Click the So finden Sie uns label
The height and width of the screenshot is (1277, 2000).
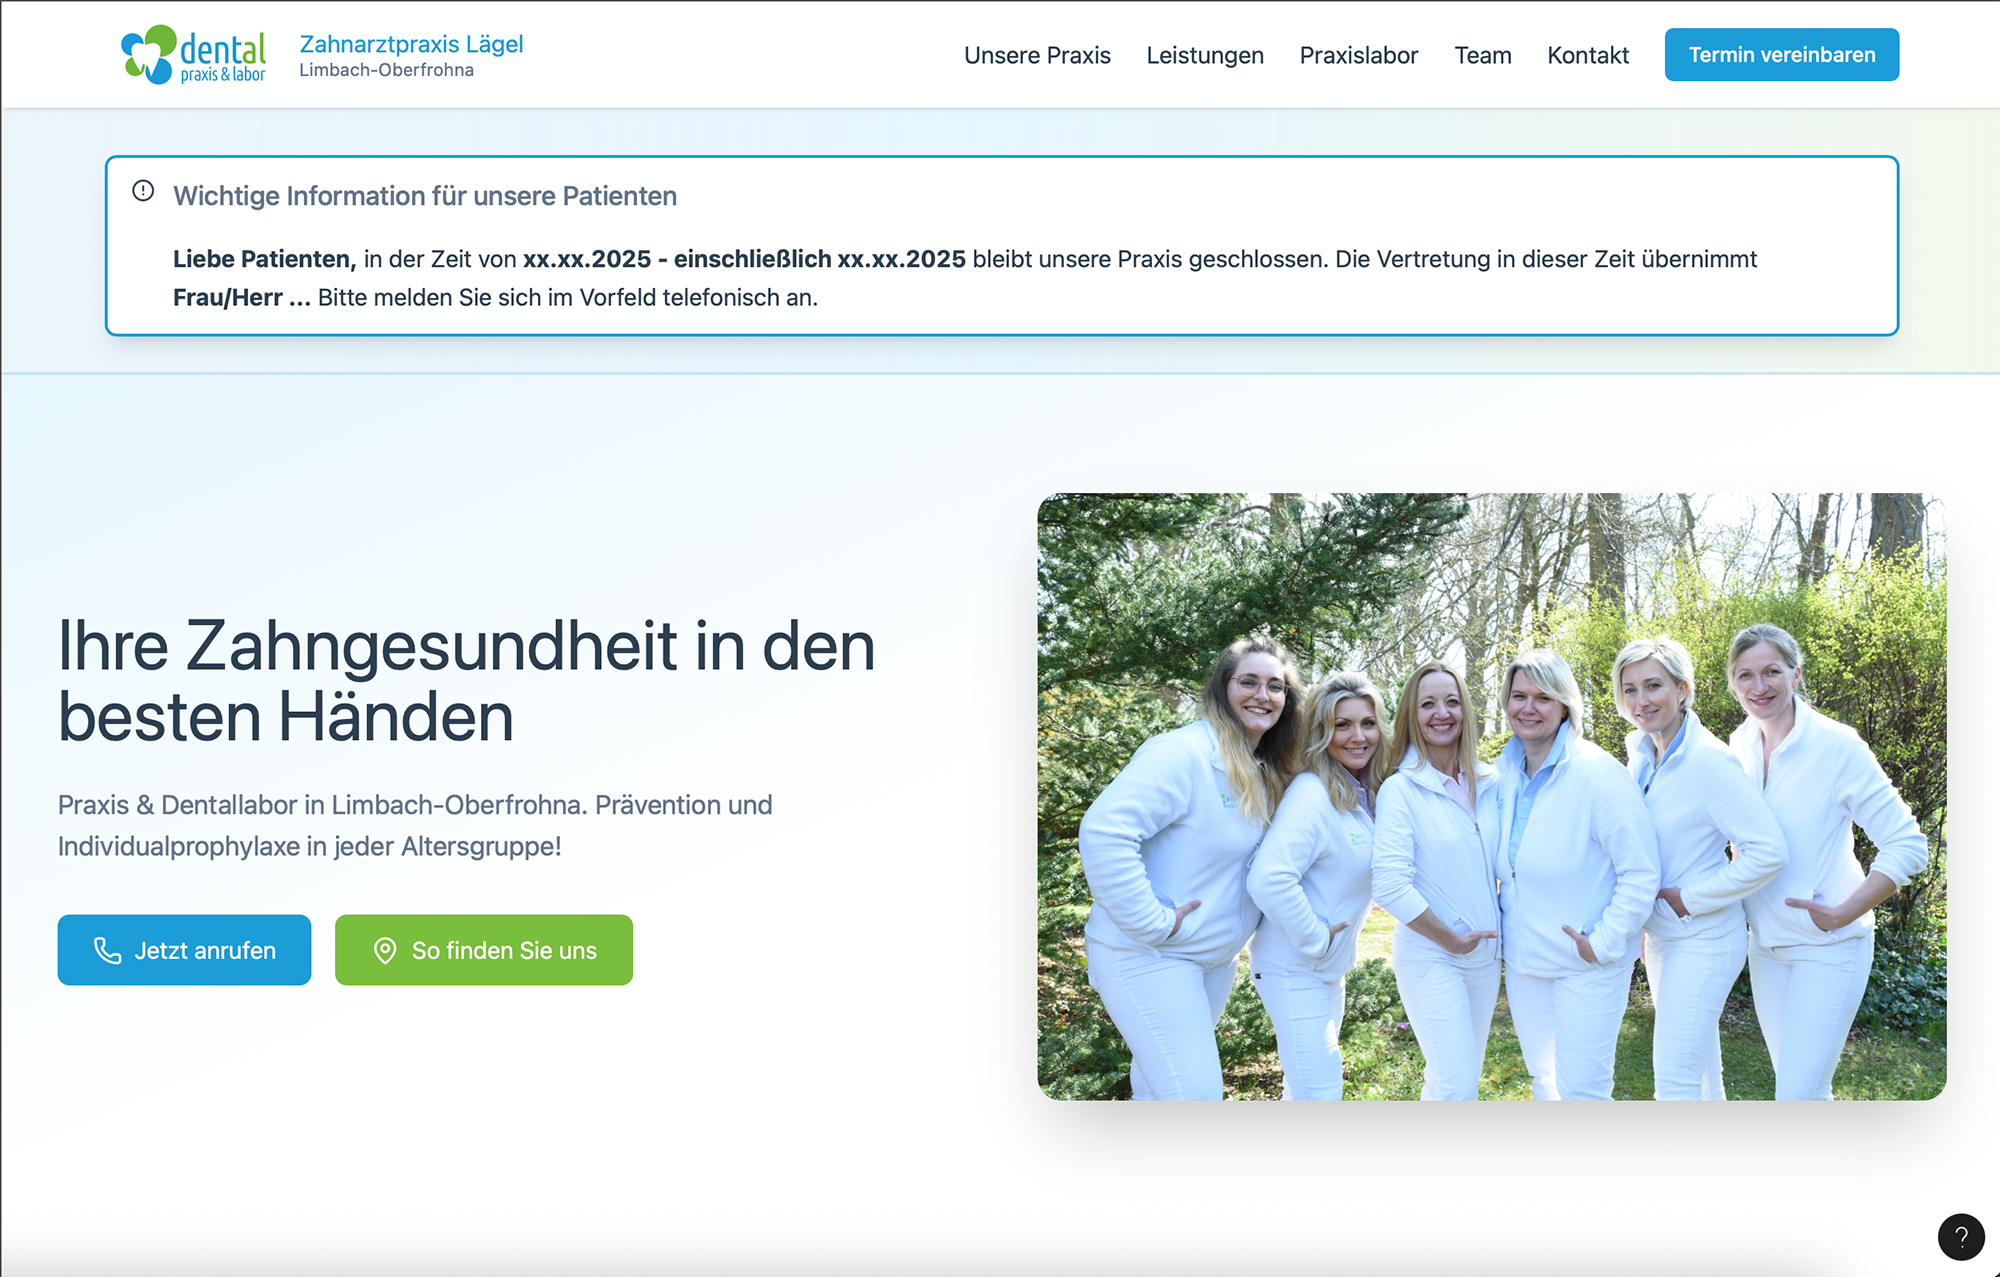504,951
